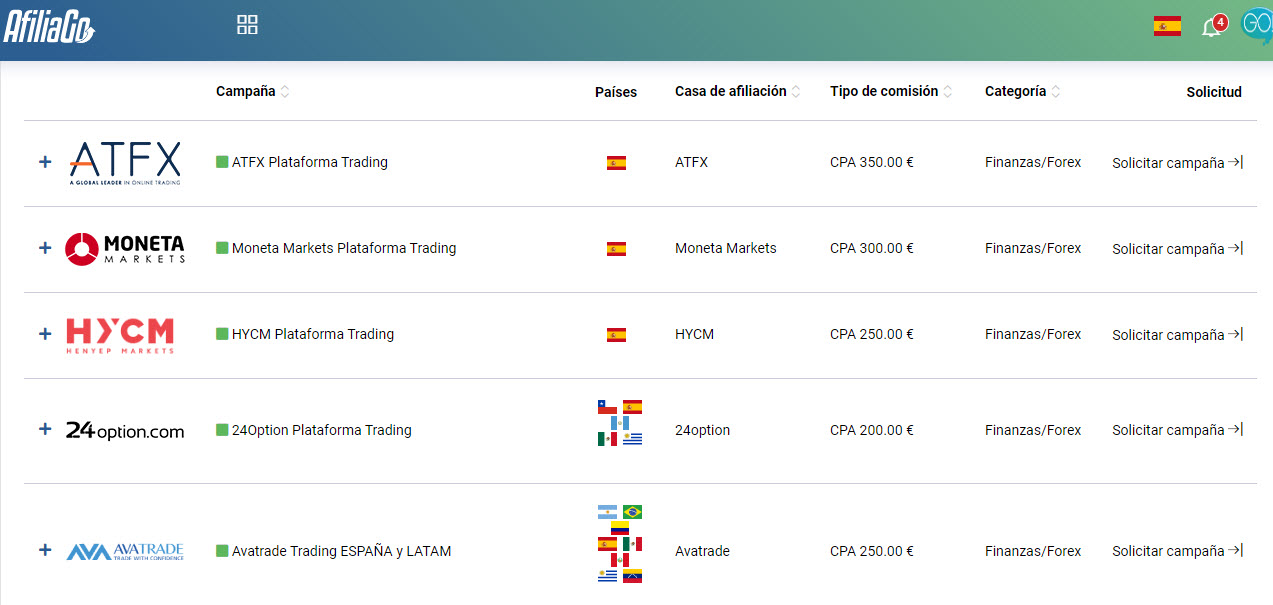Open Moneta Markets Plataforma Trading name

click(344, 248)
